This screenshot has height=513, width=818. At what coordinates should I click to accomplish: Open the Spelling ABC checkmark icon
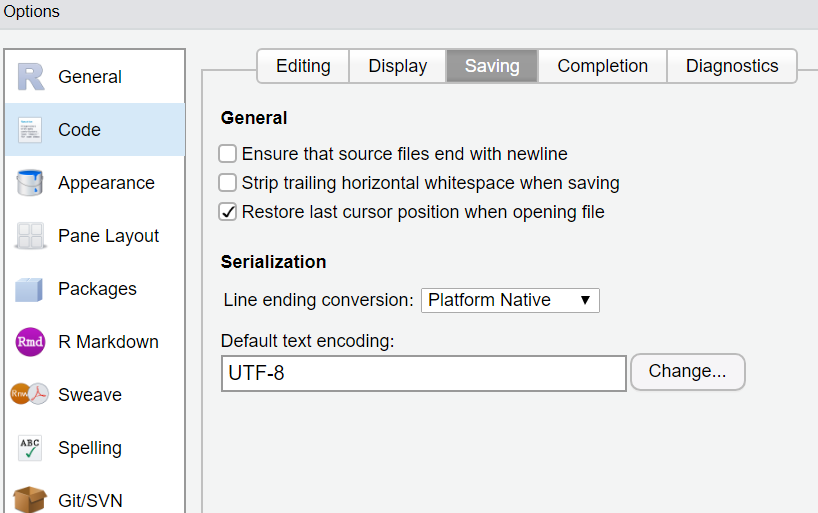click(x=30, y=448)
